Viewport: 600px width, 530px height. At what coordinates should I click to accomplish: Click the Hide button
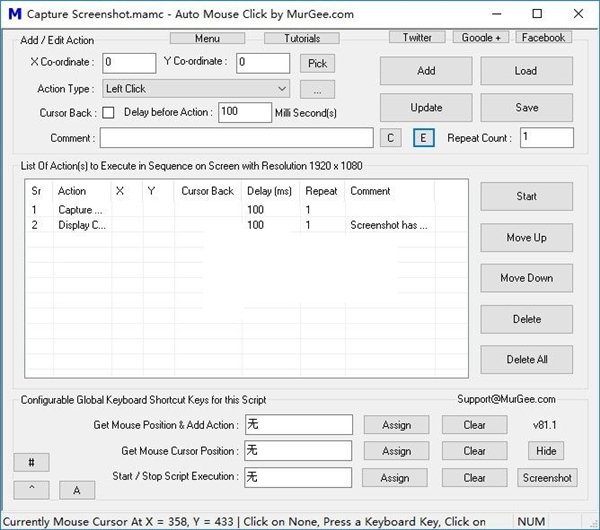click(546, 451)
